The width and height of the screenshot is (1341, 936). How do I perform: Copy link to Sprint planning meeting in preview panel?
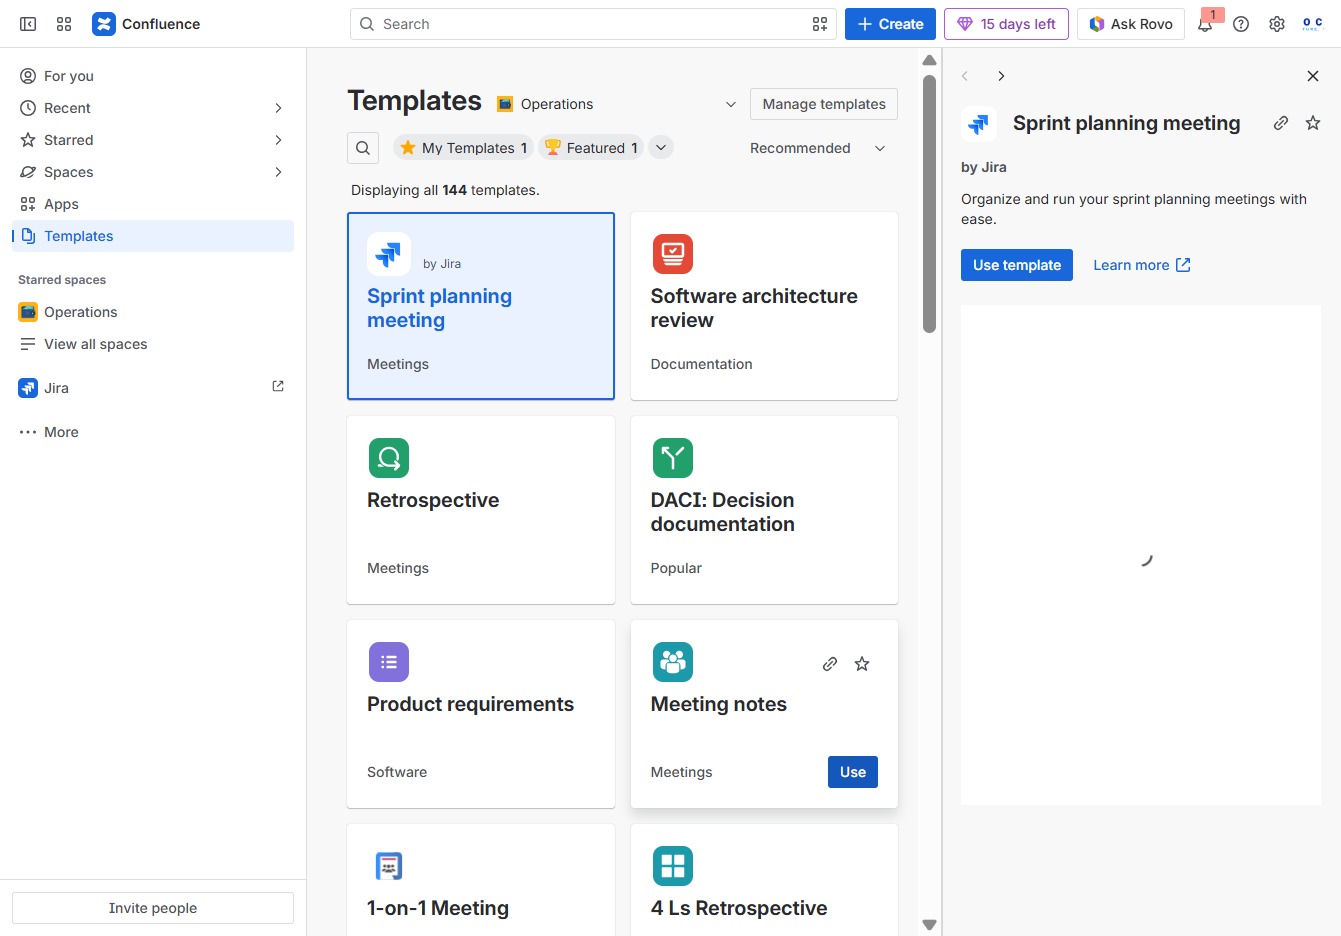(x=1281, y=123)
